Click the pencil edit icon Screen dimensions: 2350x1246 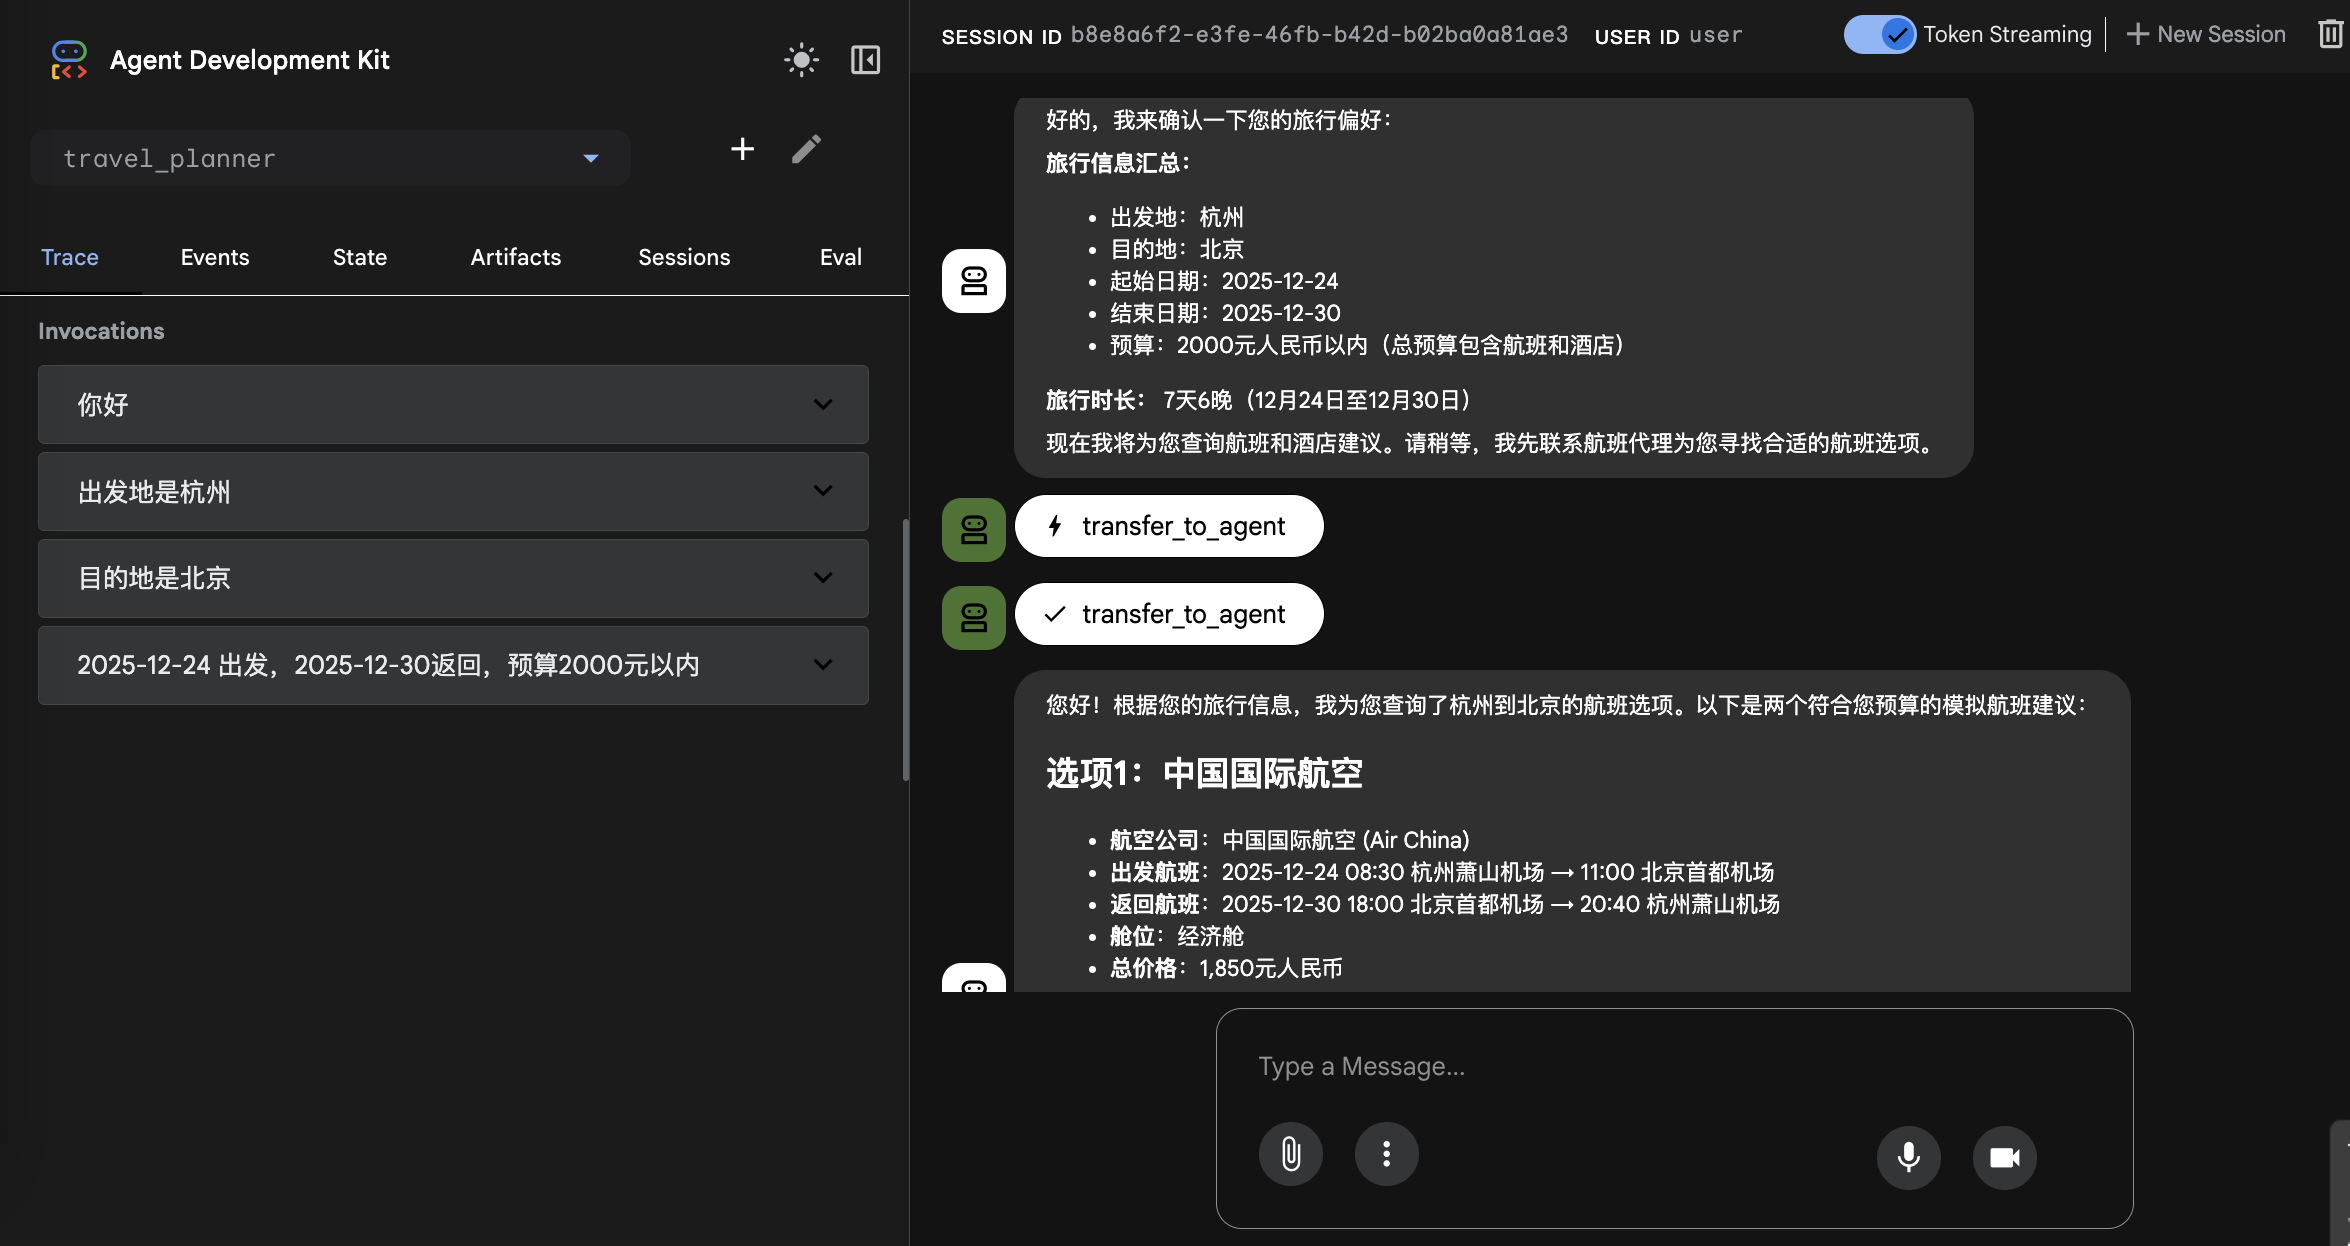click(806, 150)
